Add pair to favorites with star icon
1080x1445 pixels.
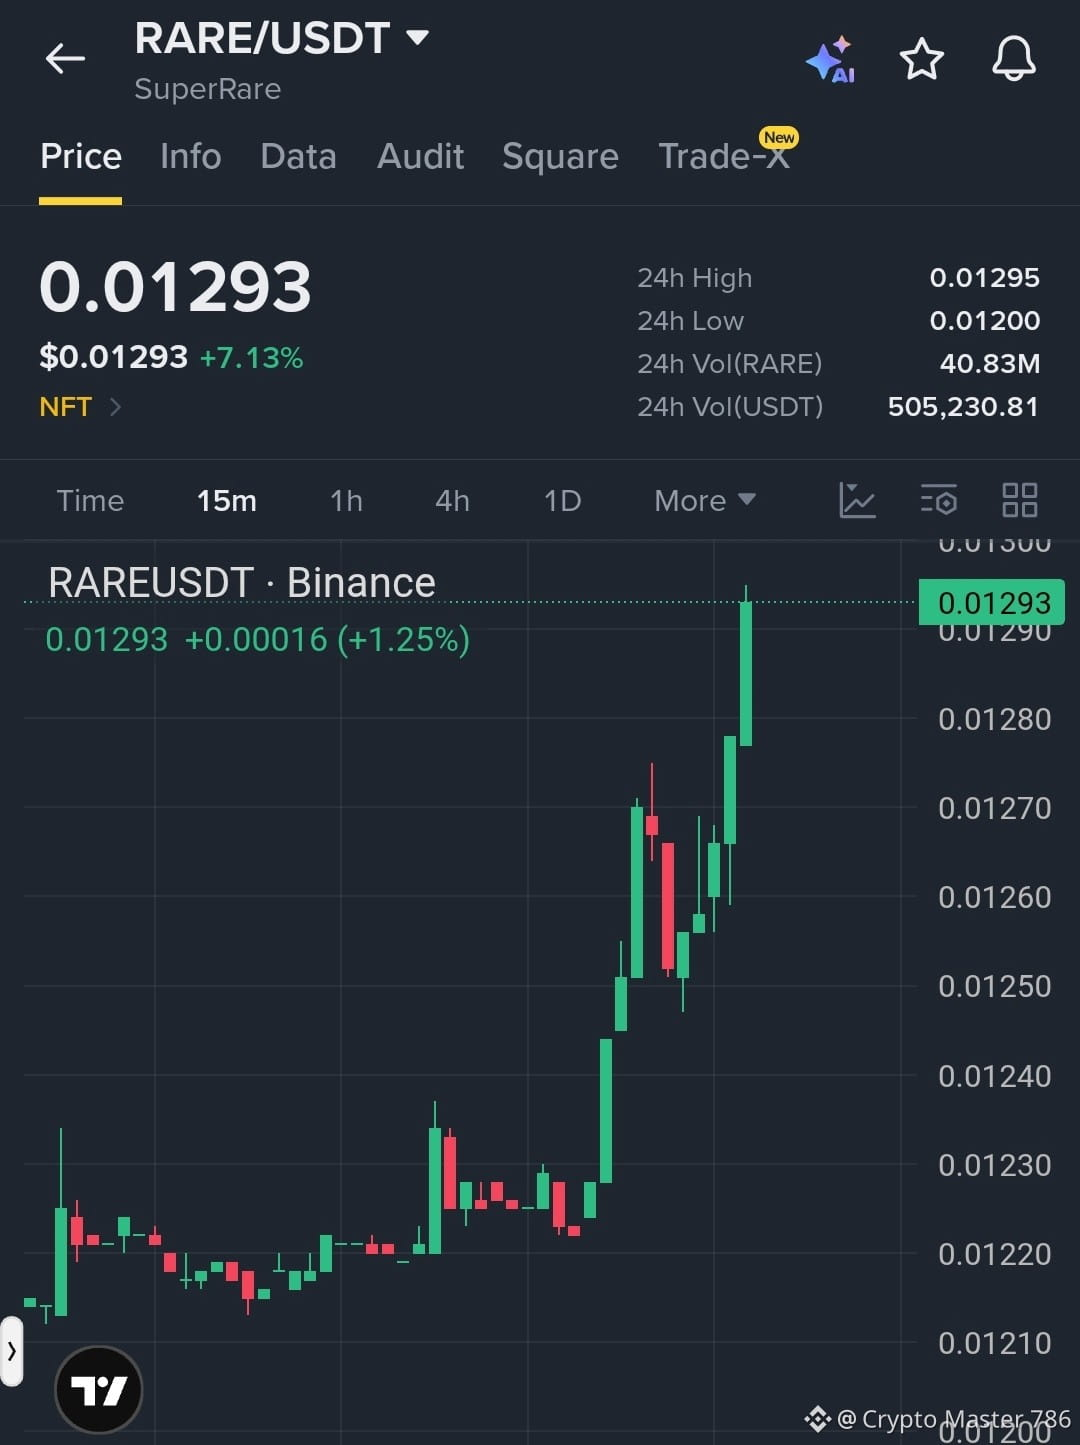[921, 59]
